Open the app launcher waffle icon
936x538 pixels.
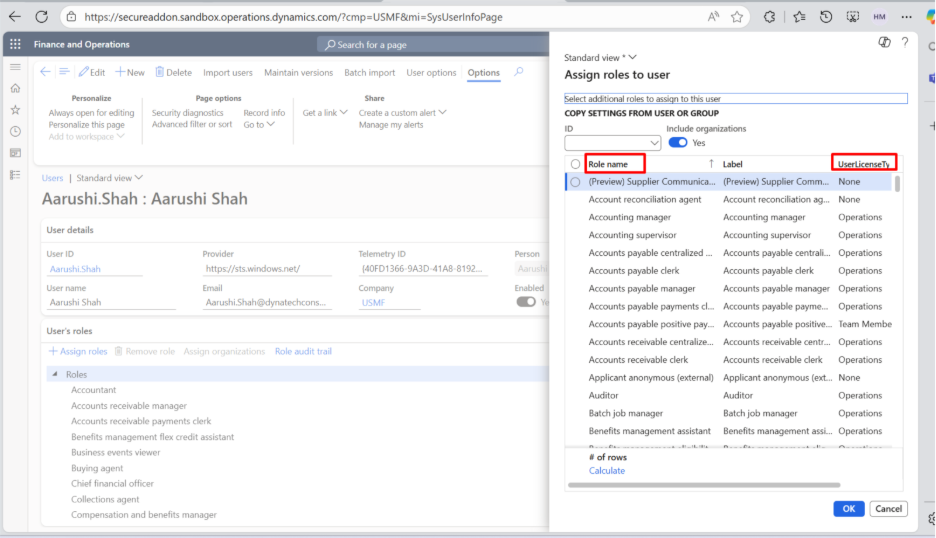pos(16,44)
